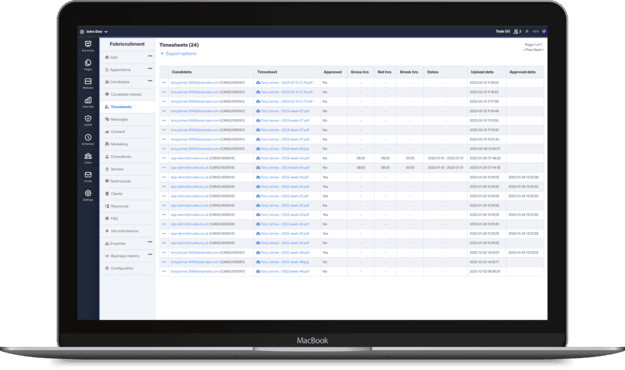This screenshot has width=625, height=370.
Task: Go to the Next page link
Action: (538, 50)
